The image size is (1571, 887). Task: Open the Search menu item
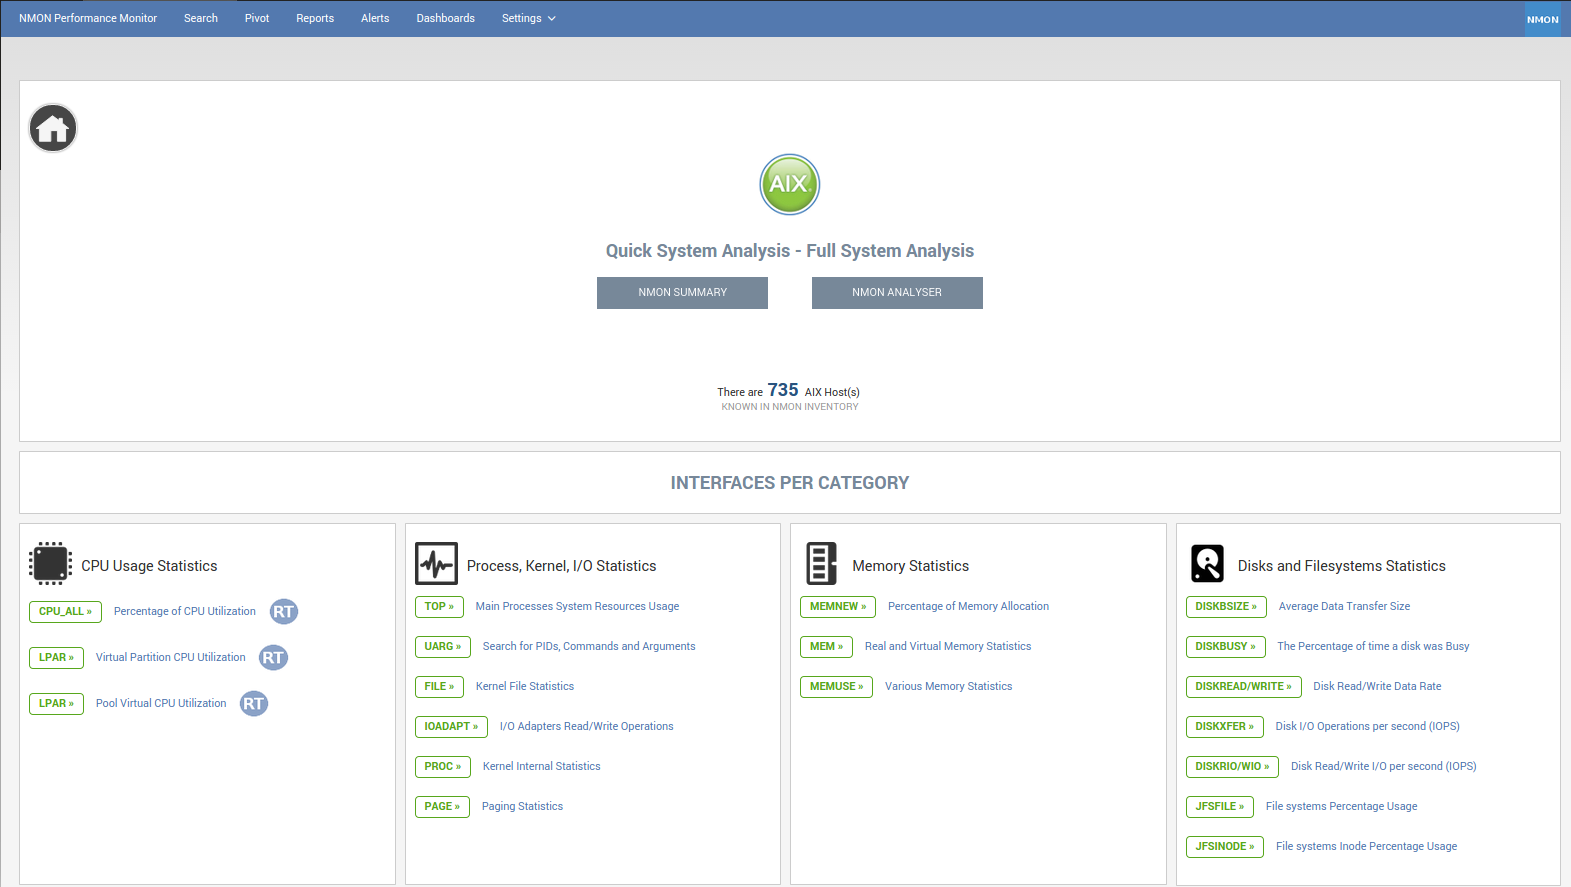[201, 18]
